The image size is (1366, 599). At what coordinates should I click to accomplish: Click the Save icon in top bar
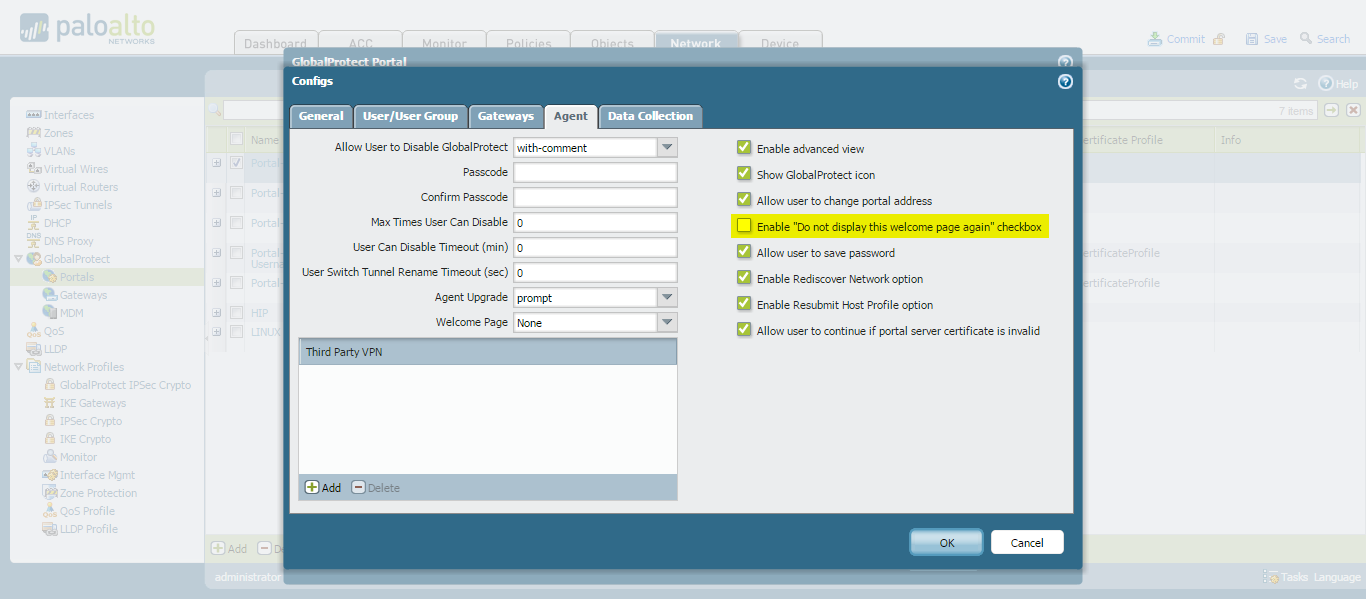tap(1251, 39)
